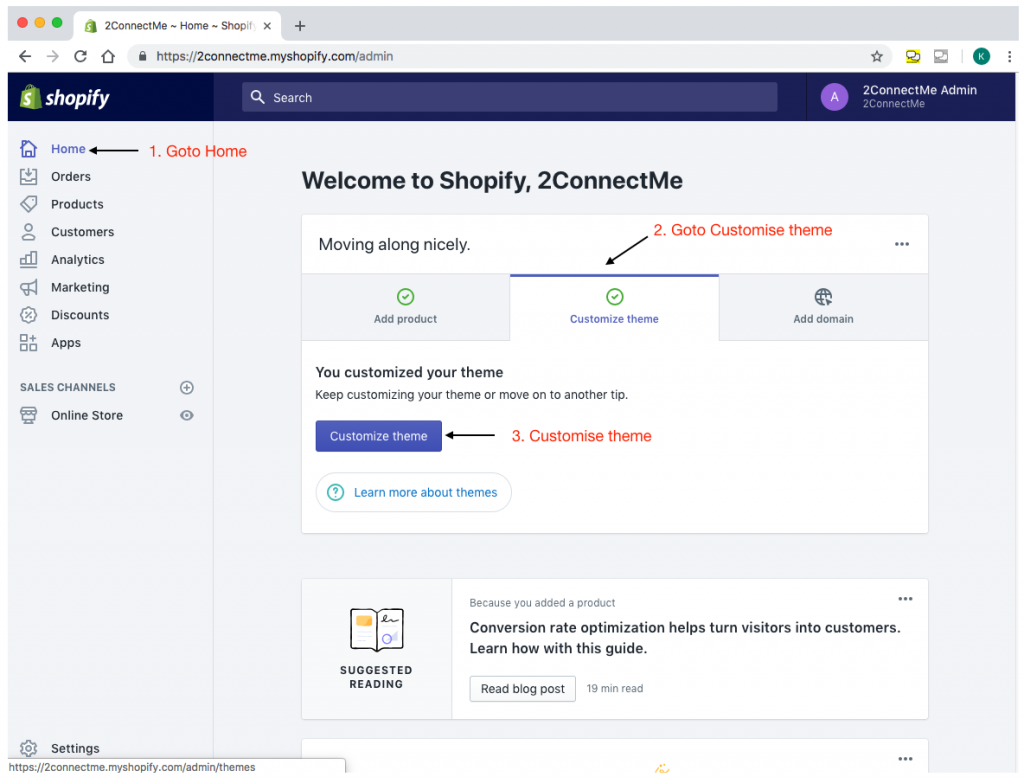The height and width of the screenshot is (777, 1024).
Task: Open Apps in the sidebar
Action: pos(66,343)
